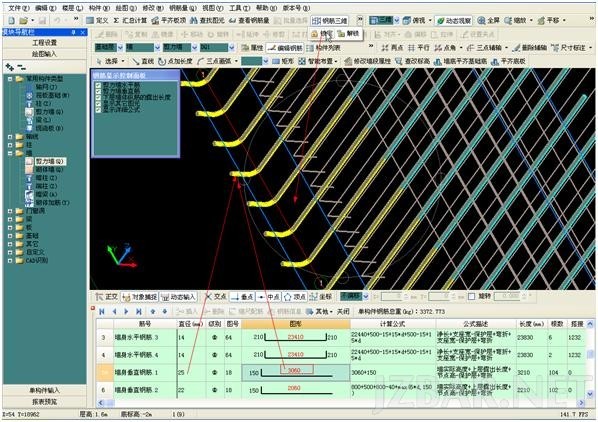
Task: Enable the 旋转 rotate checkbox
Action: click(x=472, y=296)
